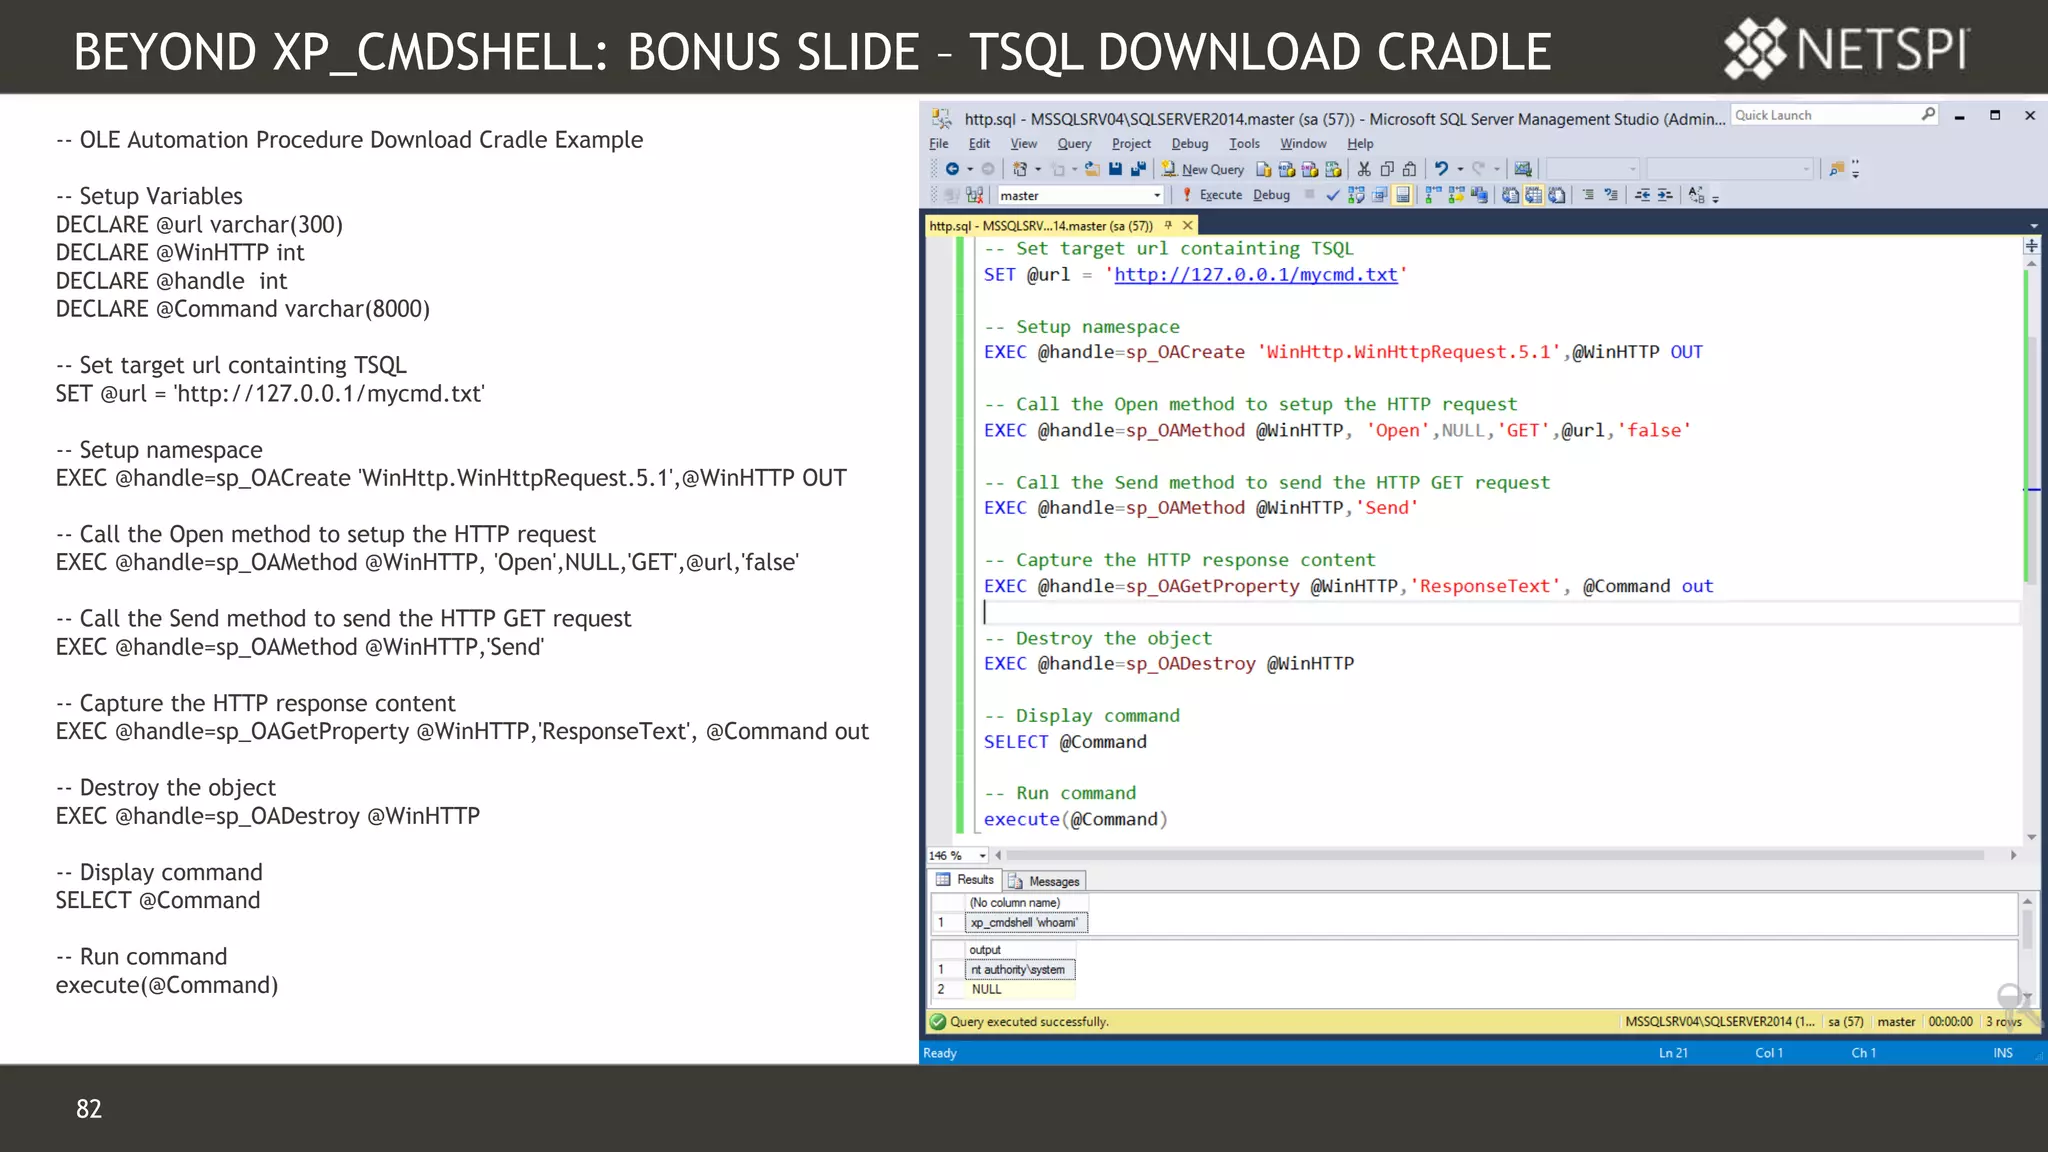2048x1152 pixels.
Task: Undo last edit with the undo arrow
Action: 1441,169
